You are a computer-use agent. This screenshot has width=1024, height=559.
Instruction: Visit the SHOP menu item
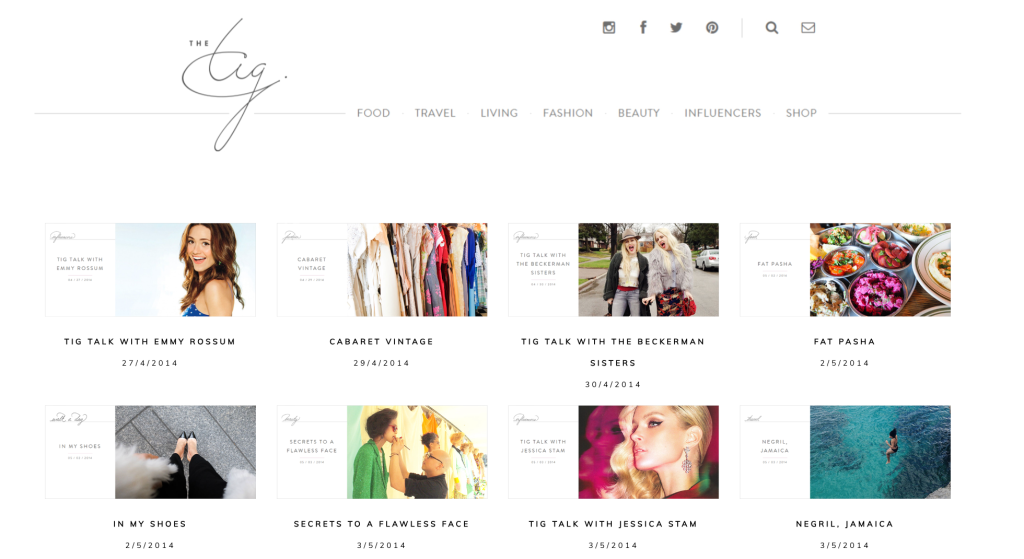(x=801, y=113)
